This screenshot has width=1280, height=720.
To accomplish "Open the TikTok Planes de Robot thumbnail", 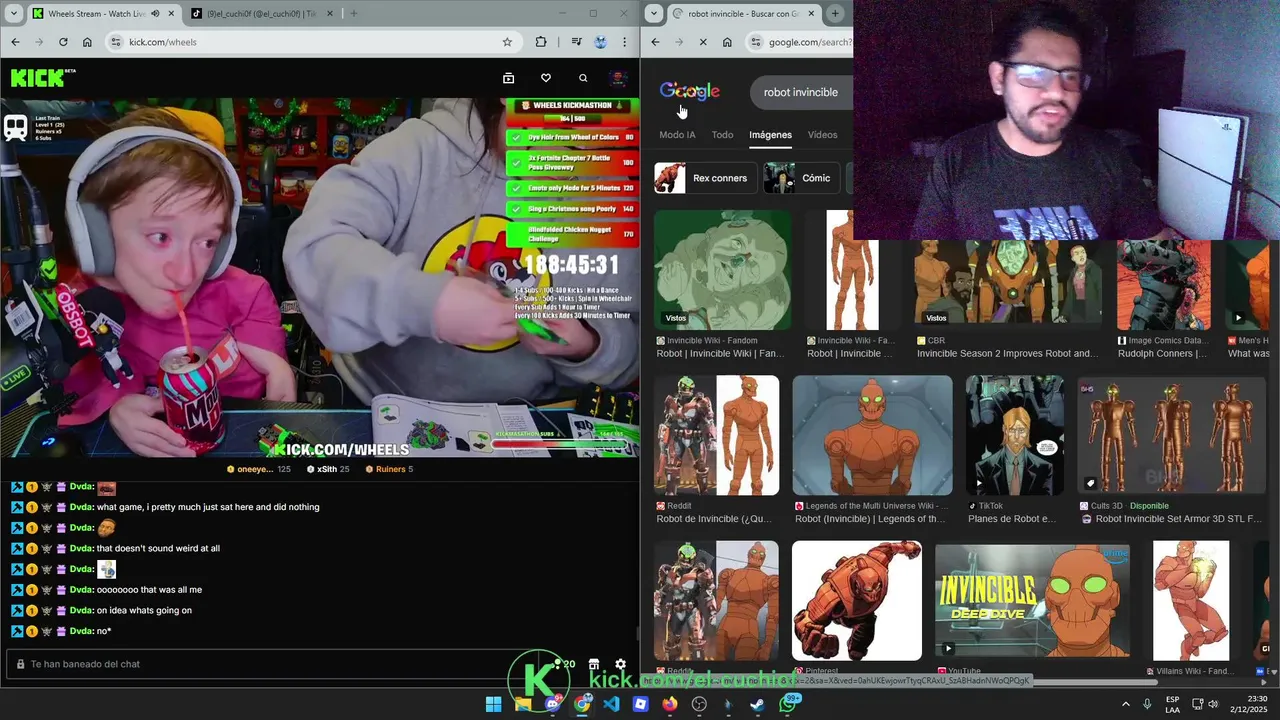I will 1014,435.
